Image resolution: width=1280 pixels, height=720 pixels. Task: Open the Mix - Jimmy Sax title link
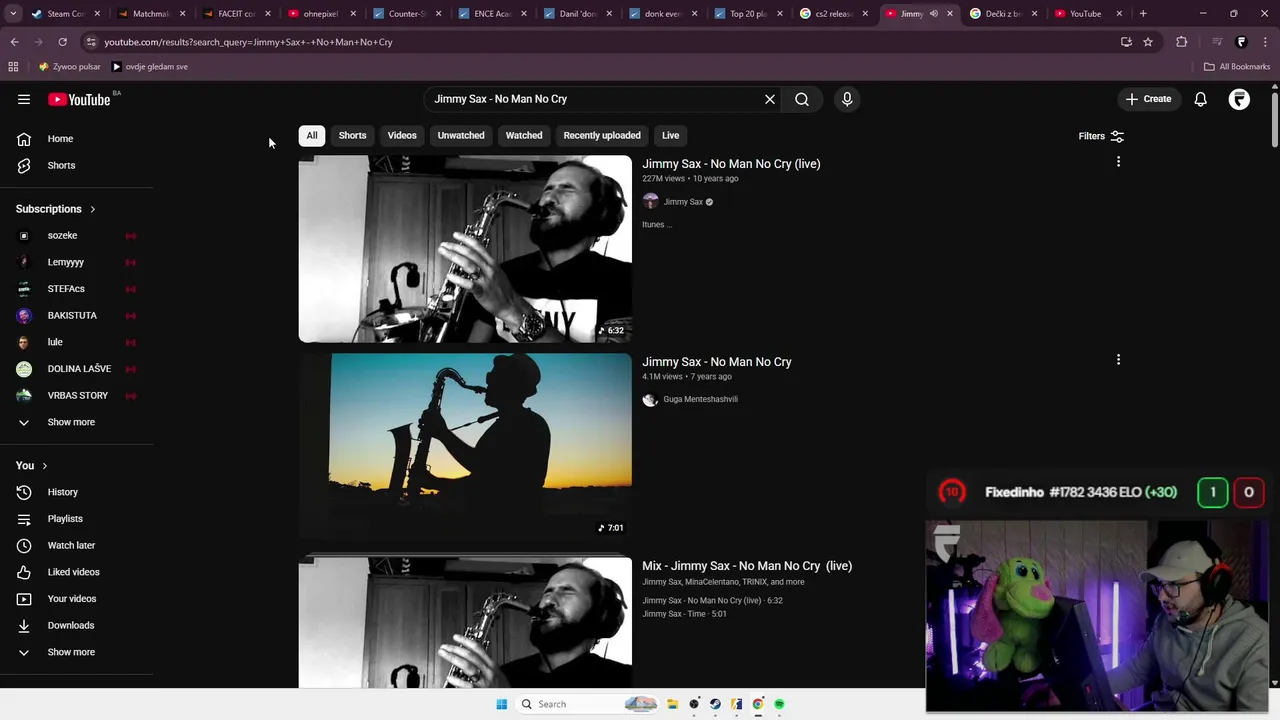(747, 566)
